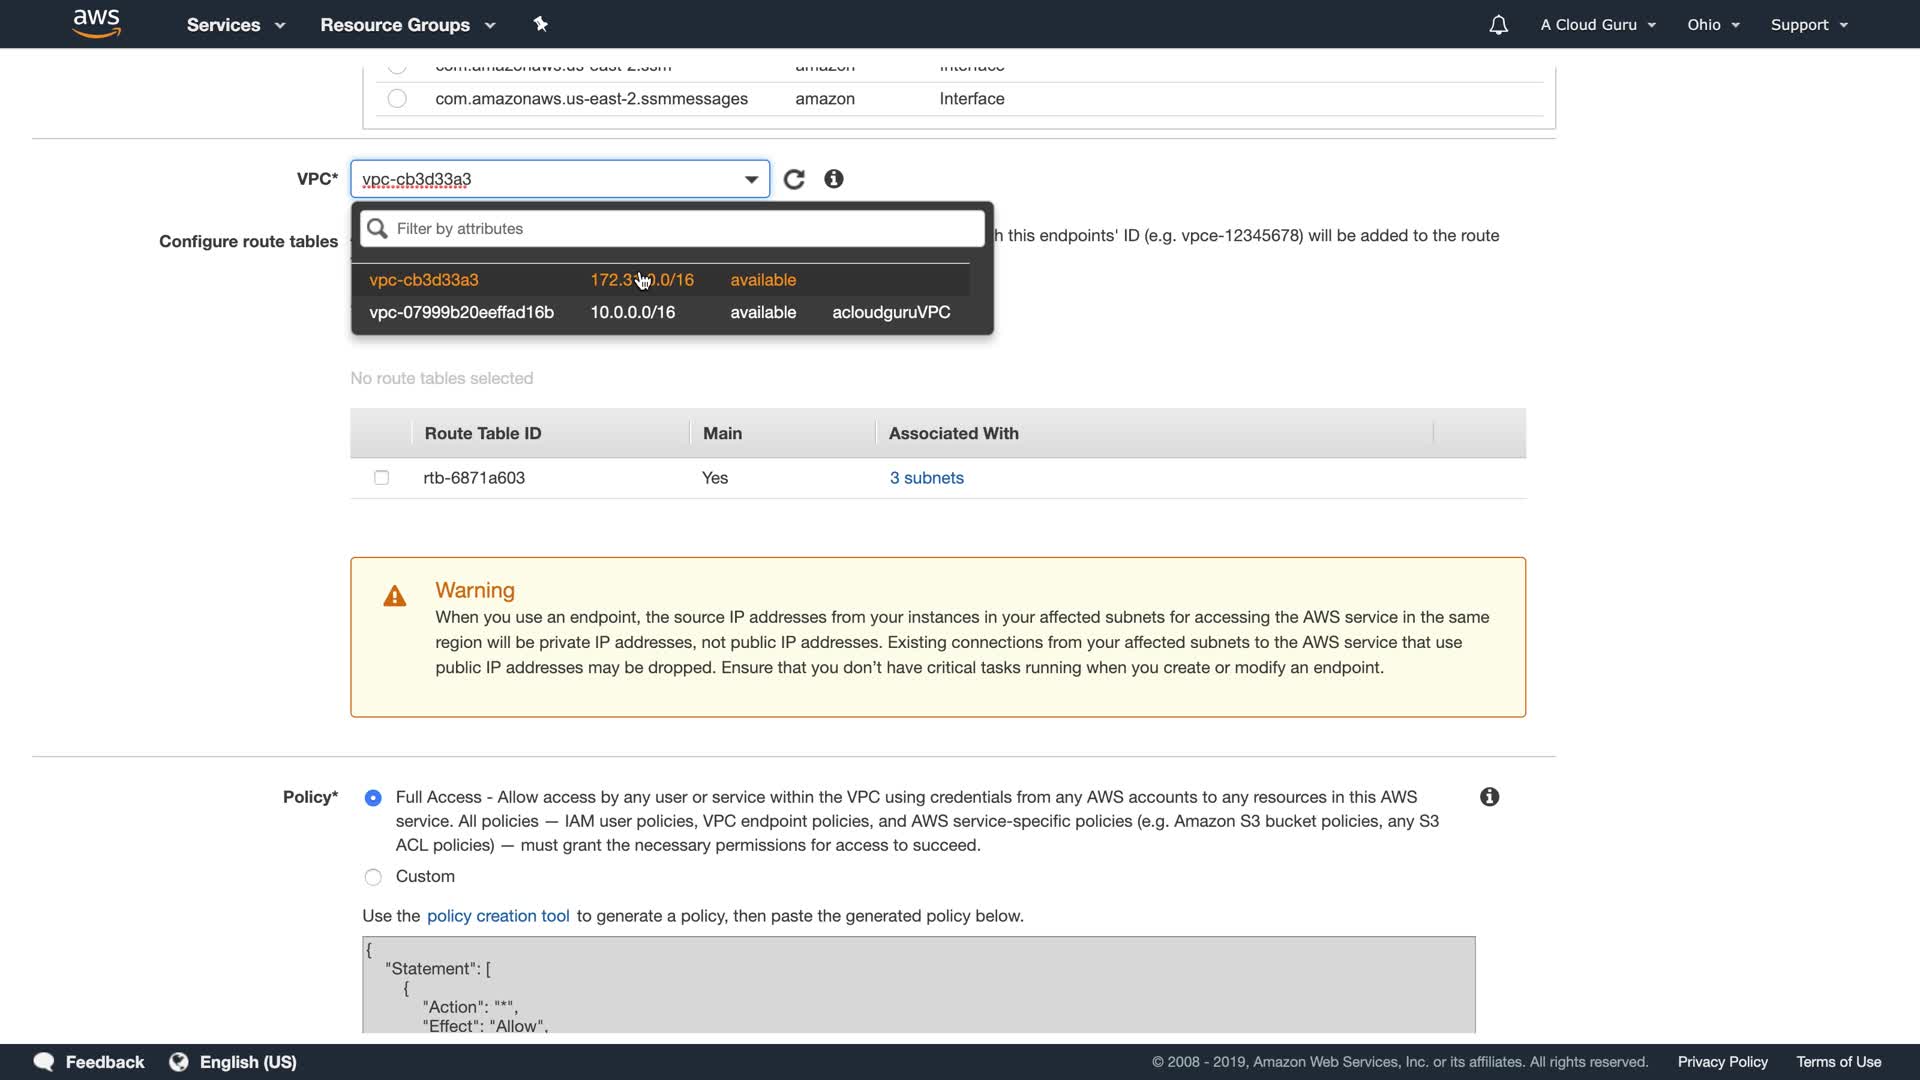Refresh the VPC list
1920x1080 pixels.
(x=794, y=179)
